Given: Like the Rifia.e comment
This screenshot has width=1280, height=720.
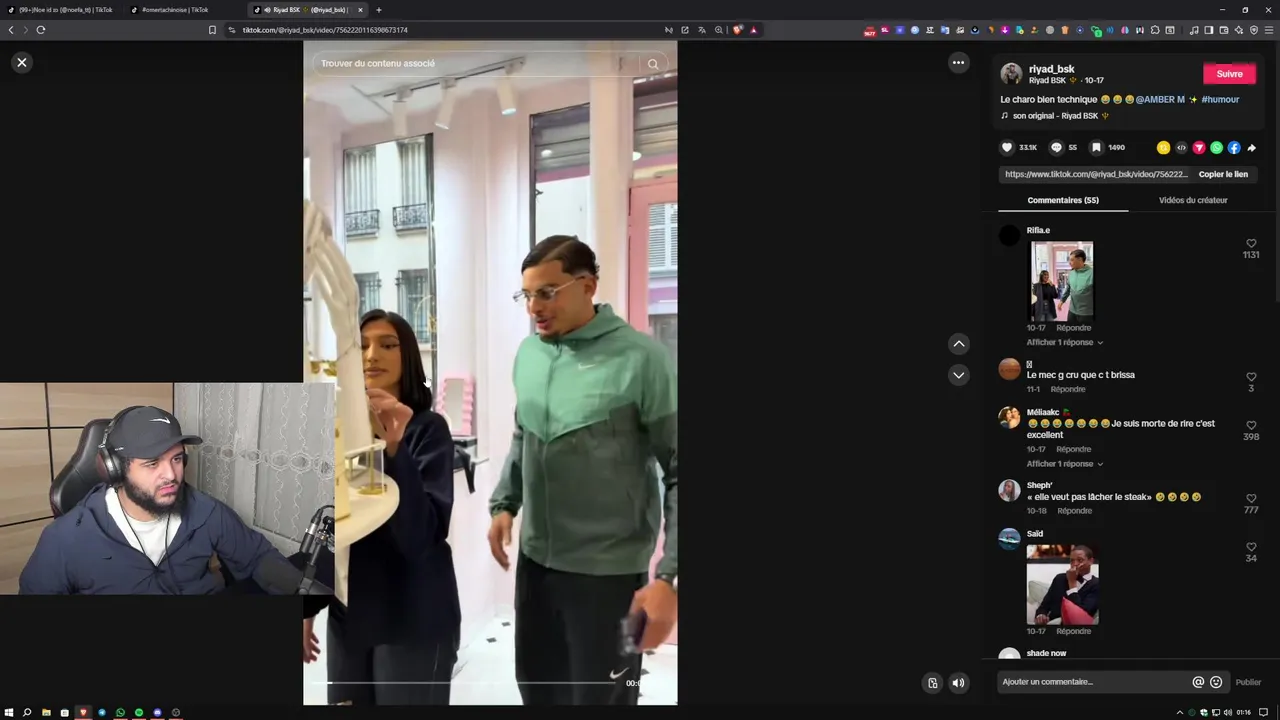Looking at the screenshot, I should (1251, 243).
